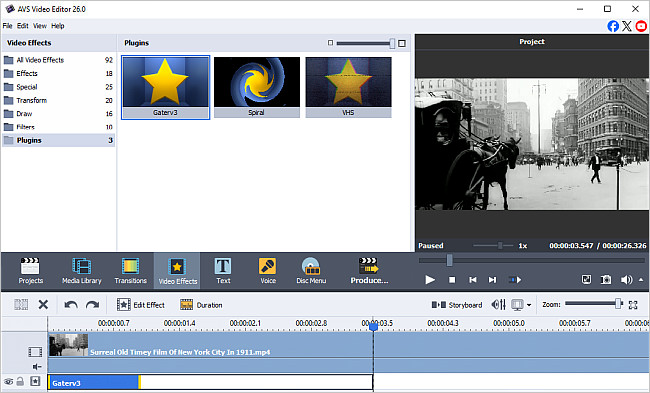Select the Plugins folder
This screenshot has width=650, height=393.
(58, 140)
